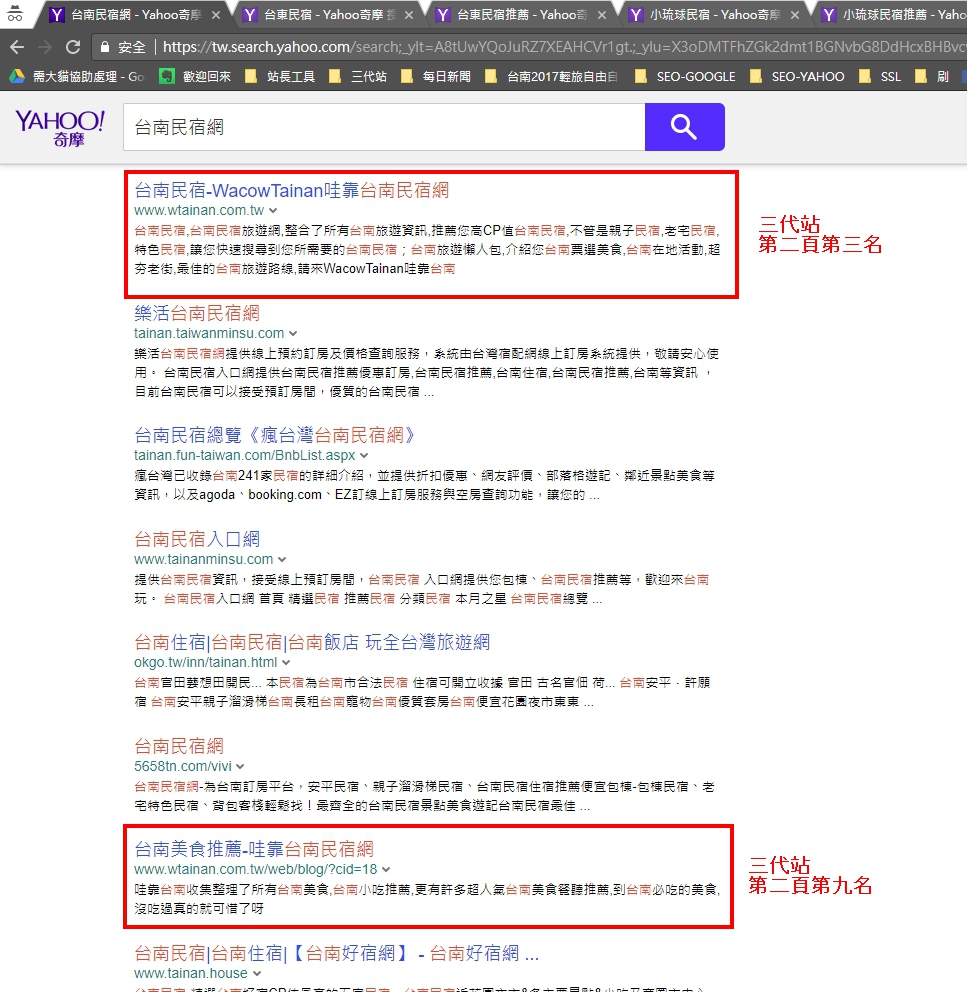
Task: Click the folder icon for 刷 bookmark
Action: (x=921, y=77)
